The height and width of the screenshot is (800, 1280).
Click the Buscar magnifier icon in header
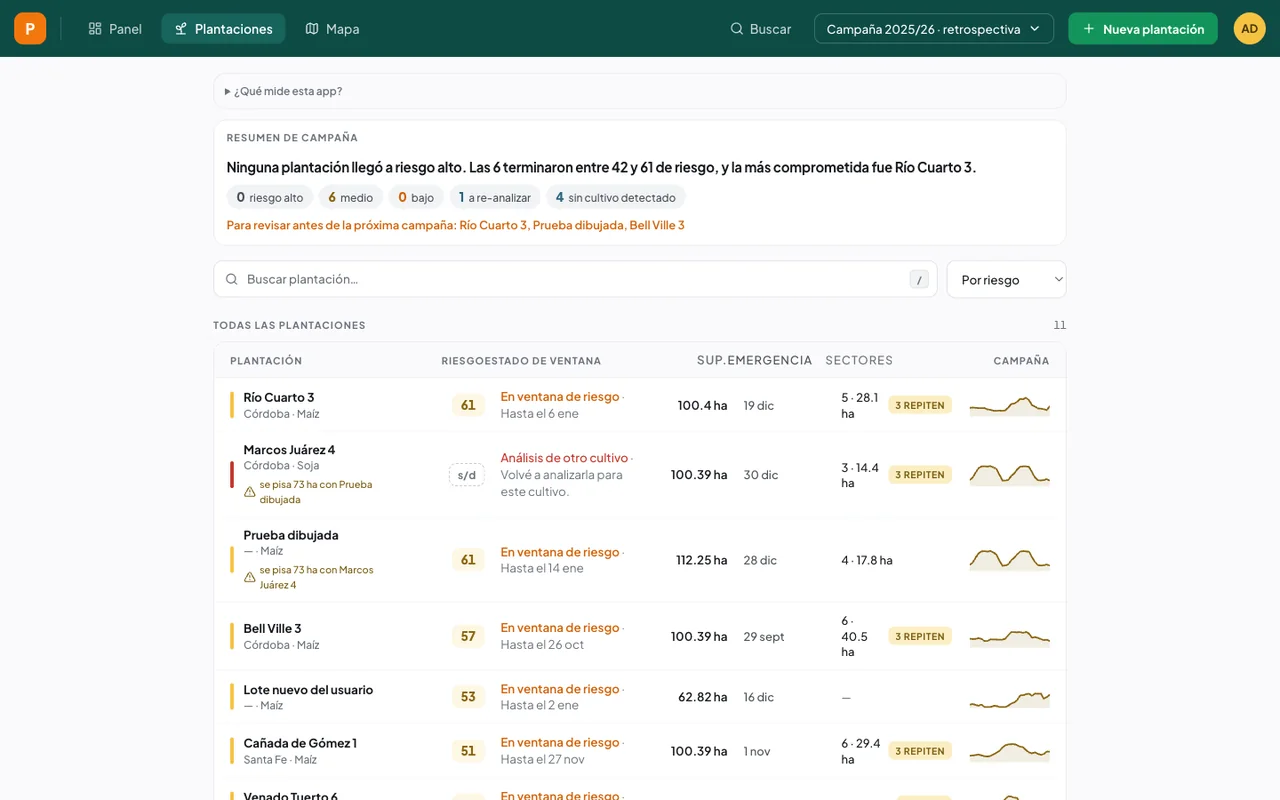point(737,29)
